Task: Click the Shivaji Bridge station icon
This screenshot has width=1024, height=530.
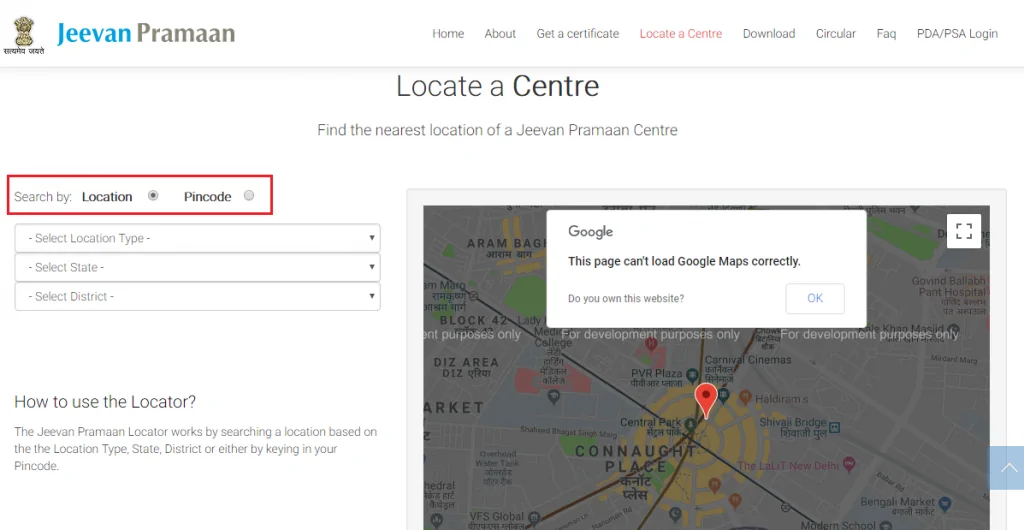Action: tap(834, 428)
